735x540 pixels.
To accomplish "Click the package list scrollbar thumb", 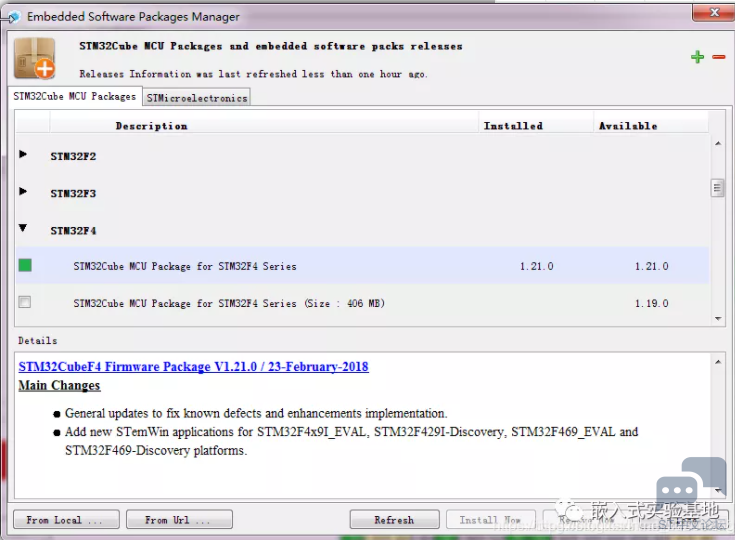I will tap(717, 188).
